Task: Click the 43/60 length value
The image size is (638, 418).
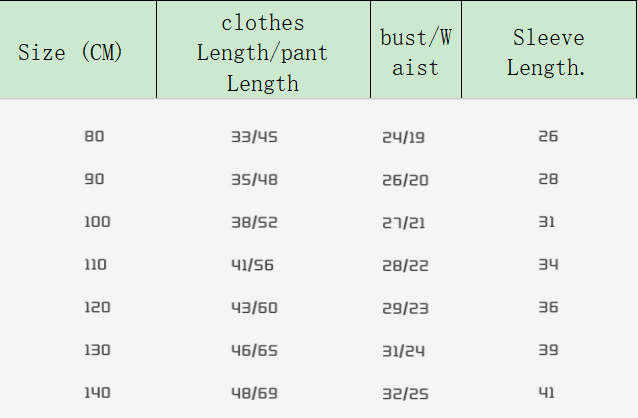Action: click(254, 307)
